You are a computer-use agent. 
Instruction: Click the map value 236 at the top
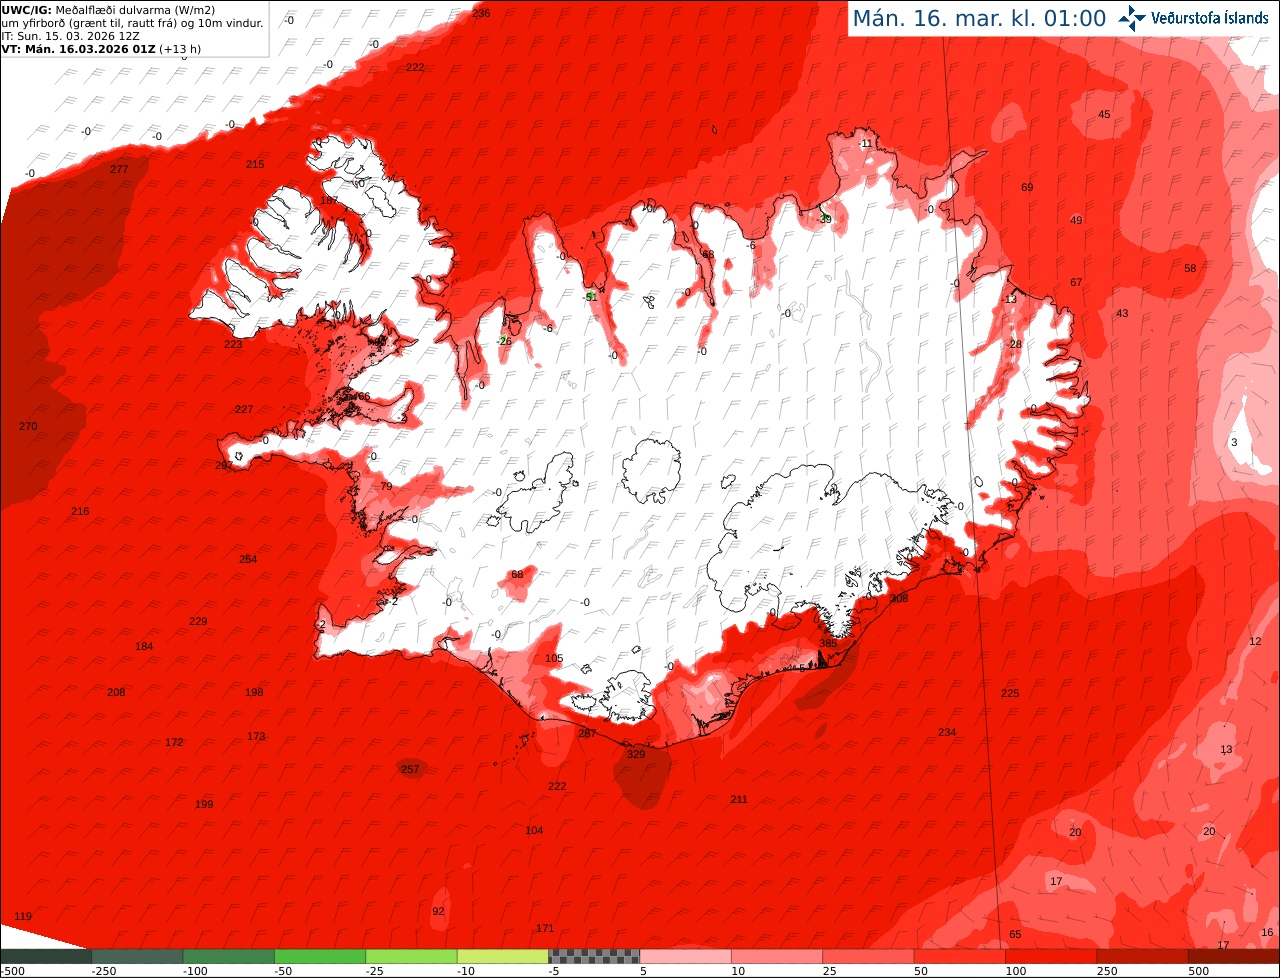tap(481, 13)
